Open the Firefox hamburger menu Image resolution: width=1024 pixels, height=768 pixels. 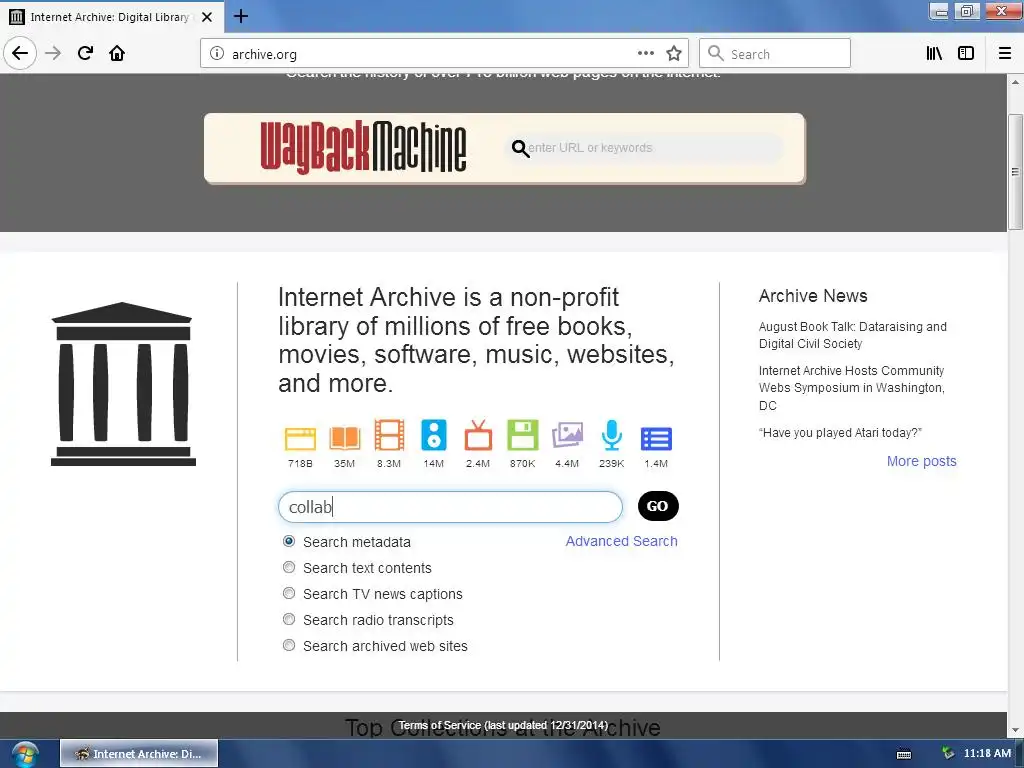(x=1004, y=54)
